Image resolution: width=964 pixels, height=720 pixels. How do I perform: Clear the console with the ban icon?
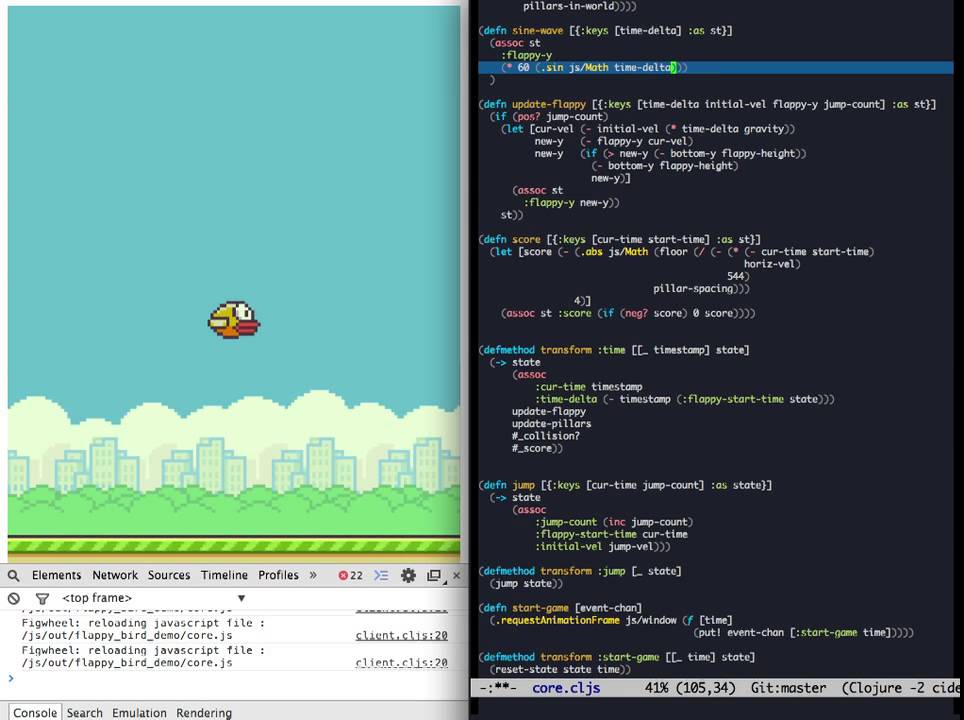[x=14, y=598]
